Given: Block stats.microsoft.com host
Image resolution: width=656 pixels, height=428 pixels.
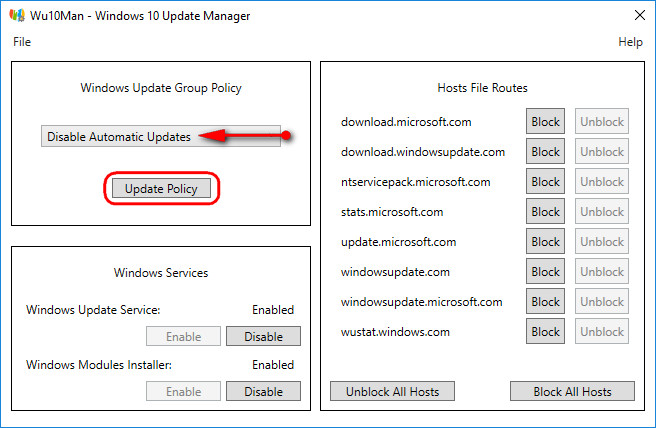Looking at the screenshot, I should tap(545, 211).
